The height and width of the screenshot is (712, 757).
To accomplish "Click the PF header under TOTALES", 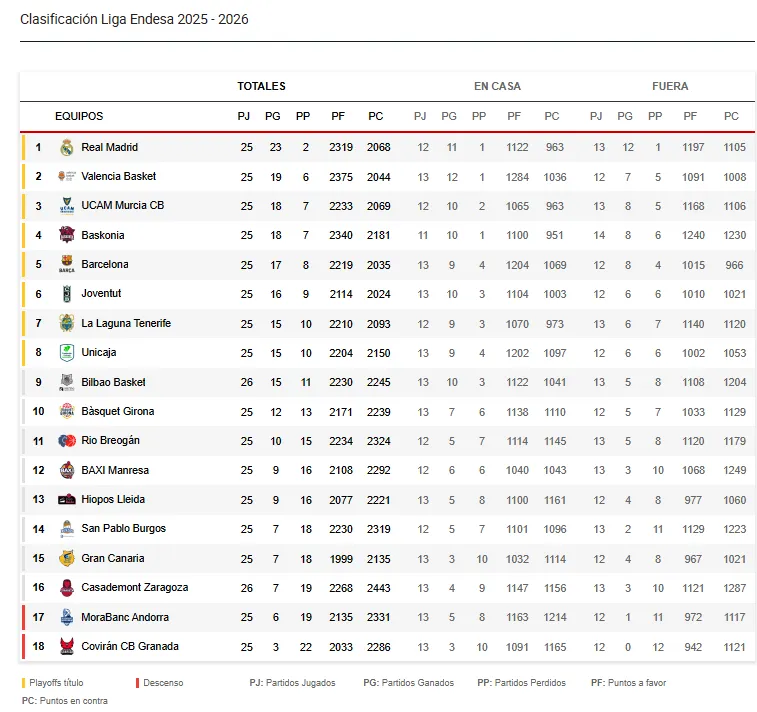I will [338, 116].
